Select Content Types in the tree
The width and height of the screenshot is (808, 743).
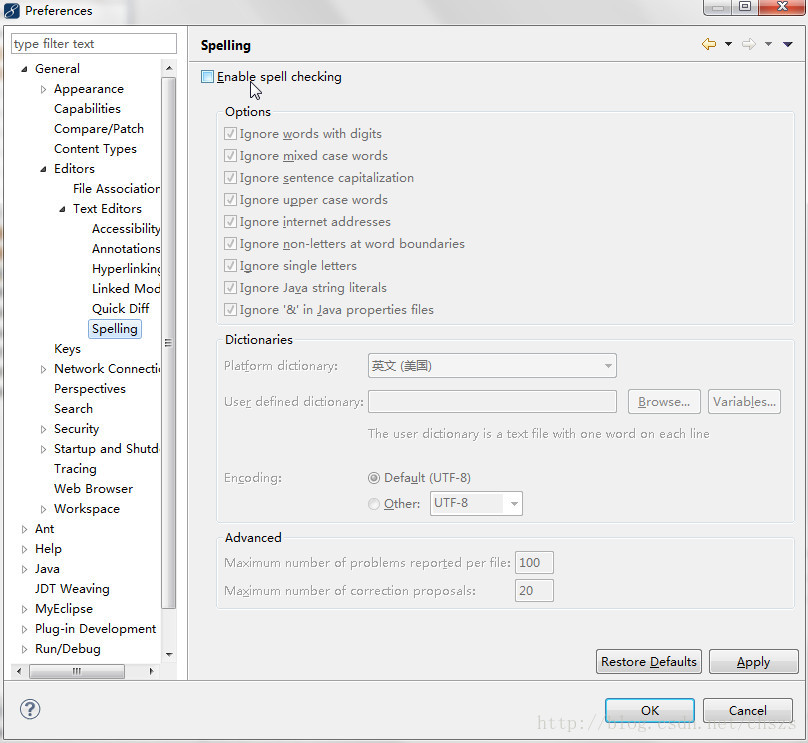95,149
